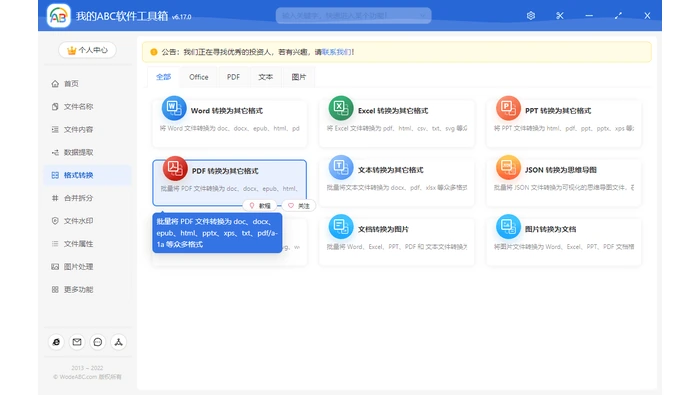Click the text conversion icon

click(341, 167)
